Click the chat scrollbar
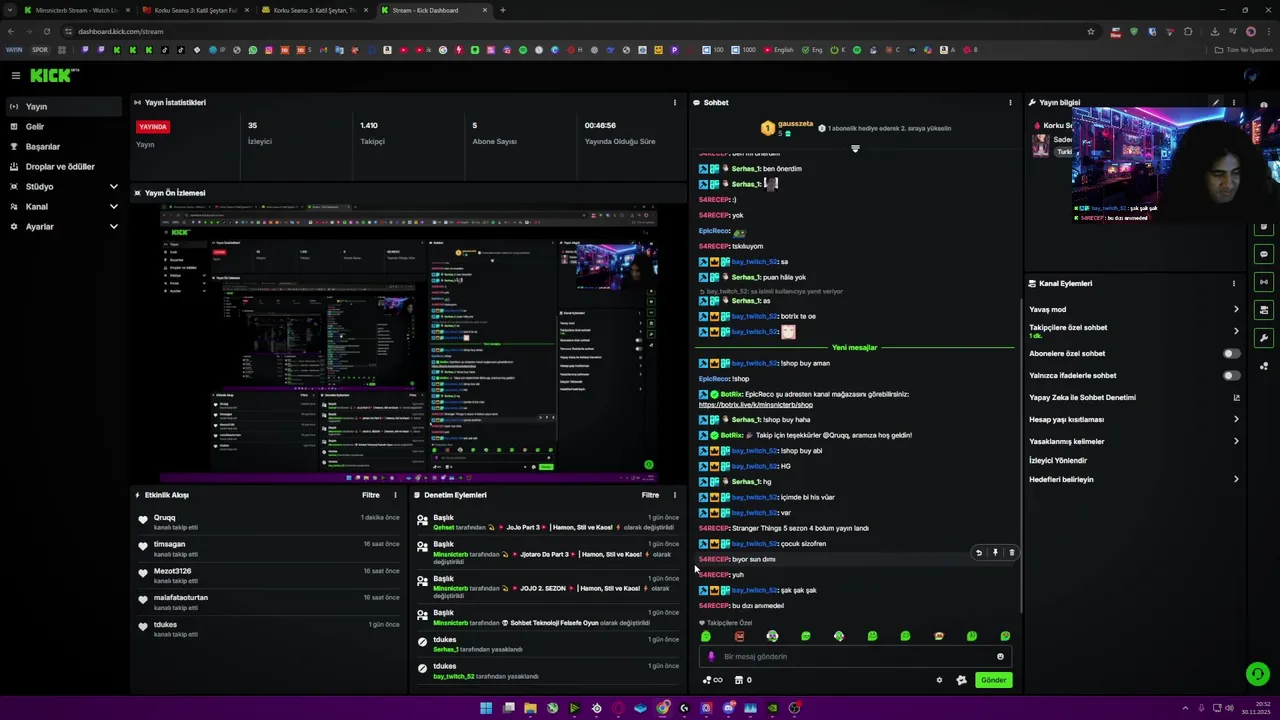The width and height of the screenshot is (1280, 720). (1020, 455)
